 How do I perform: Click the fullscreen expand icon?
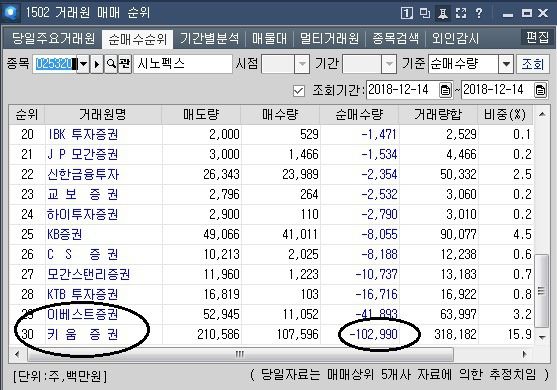click(x=461, y=13)
